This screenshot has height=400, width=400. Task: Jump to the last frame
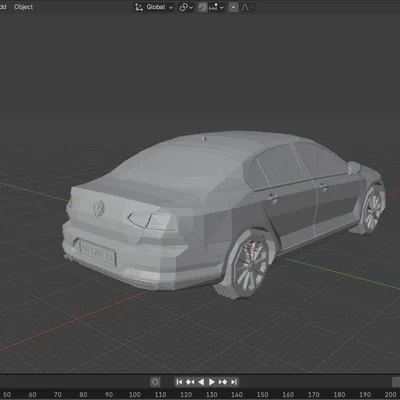pyautogui.click(x=234, y=382)
